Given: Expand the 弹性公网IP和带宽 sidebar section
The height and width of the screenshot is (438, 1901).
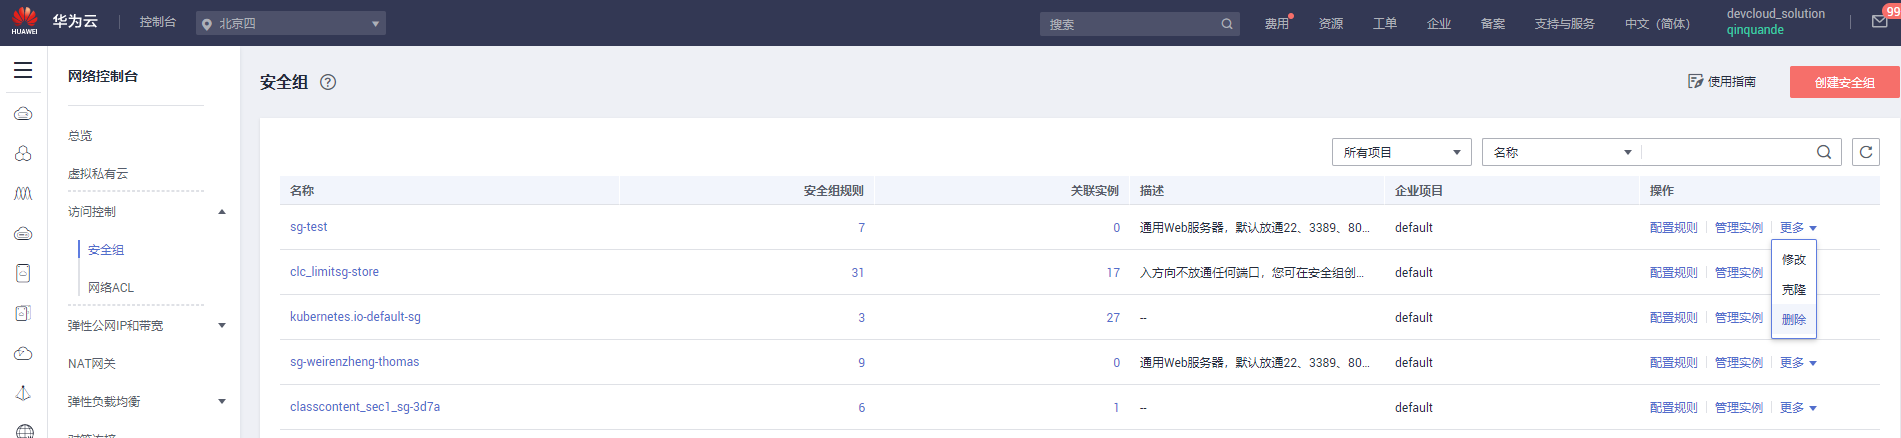Looking at the screenshot, I should (x=222, y=326).
